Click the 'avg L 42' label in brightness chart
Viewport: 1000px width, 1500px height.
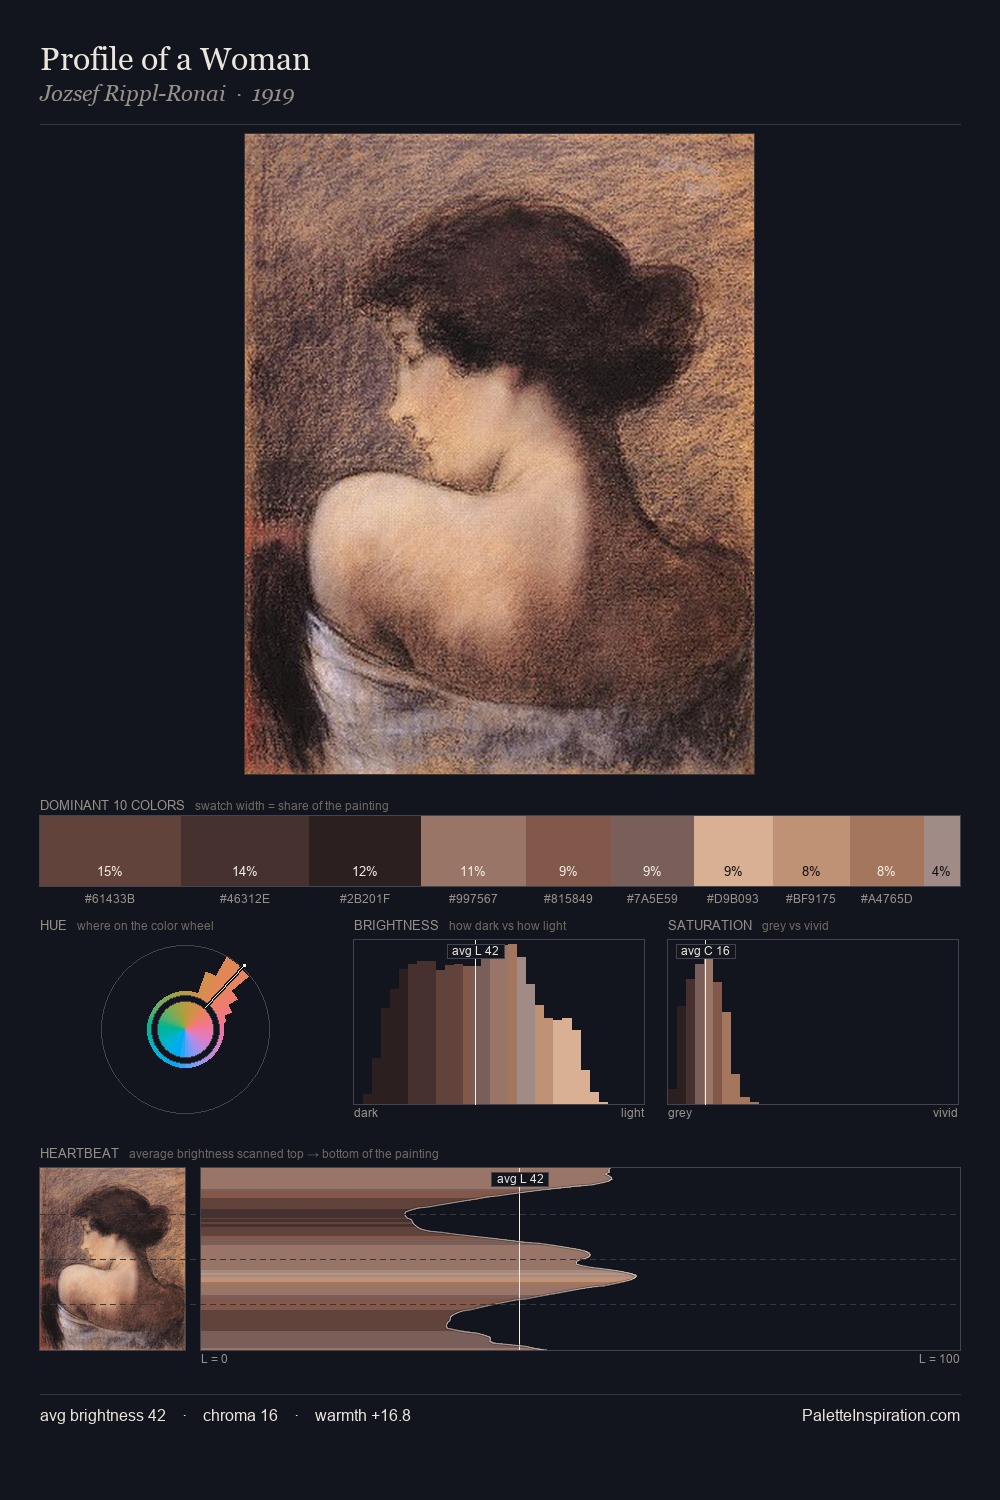click(x=475, y=951)
